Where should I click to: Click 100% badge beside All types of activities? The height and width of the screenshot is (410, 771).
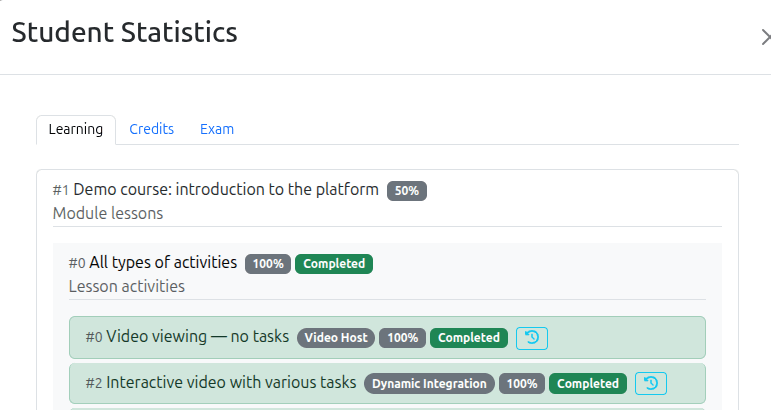point(268,264)
